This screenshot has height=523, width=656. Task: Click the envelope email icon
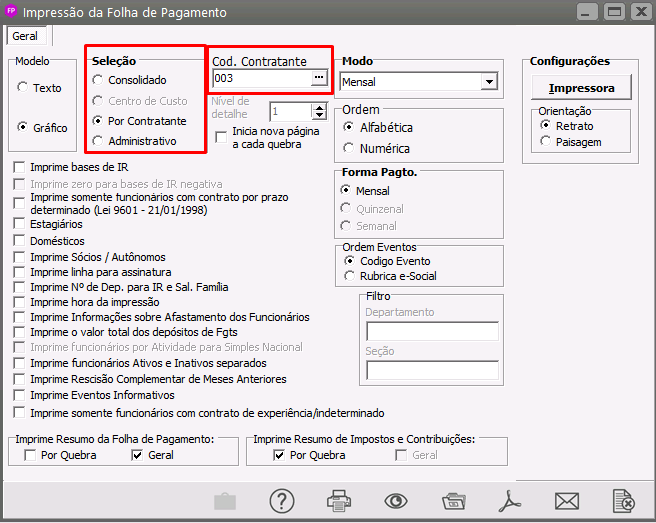point(567,500)
